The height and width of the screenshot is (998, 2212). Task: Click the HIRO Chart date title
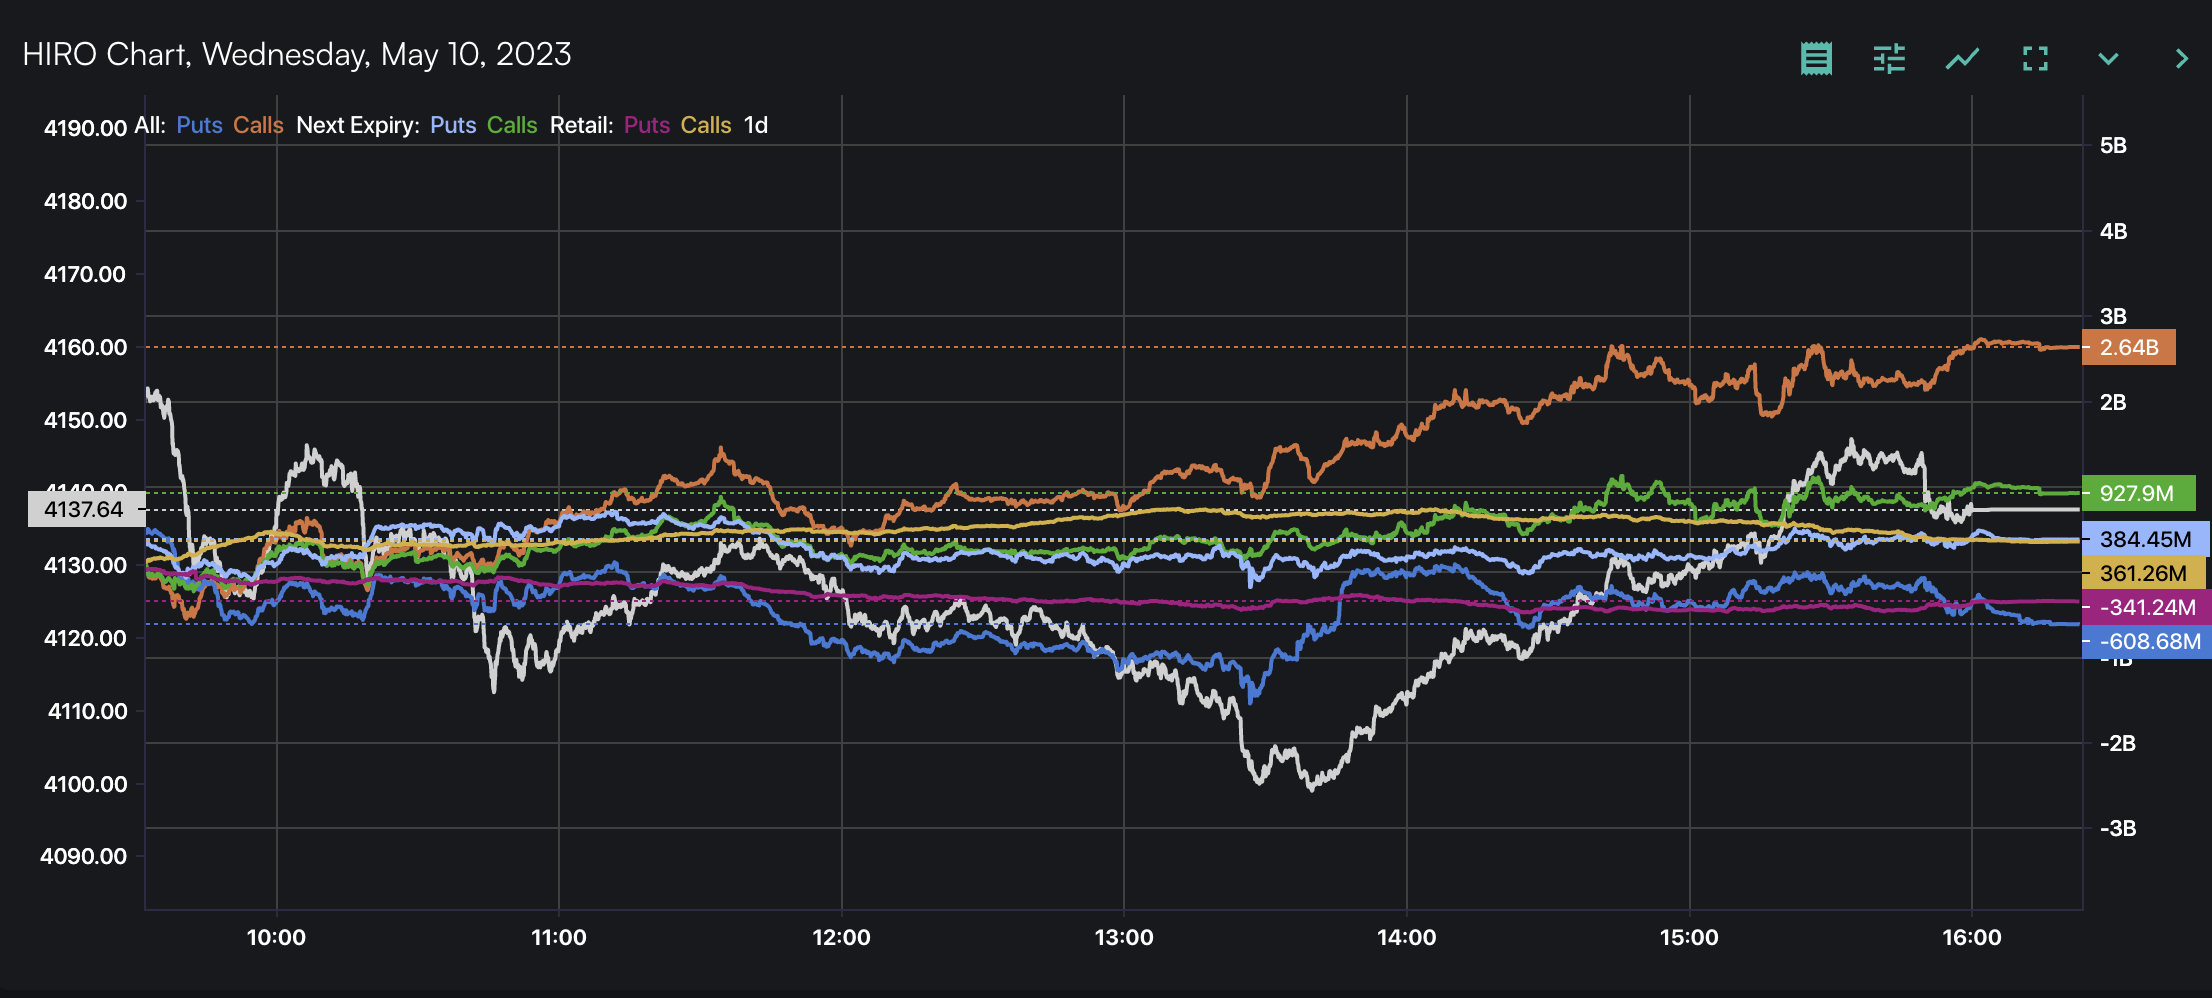(297, 54)
